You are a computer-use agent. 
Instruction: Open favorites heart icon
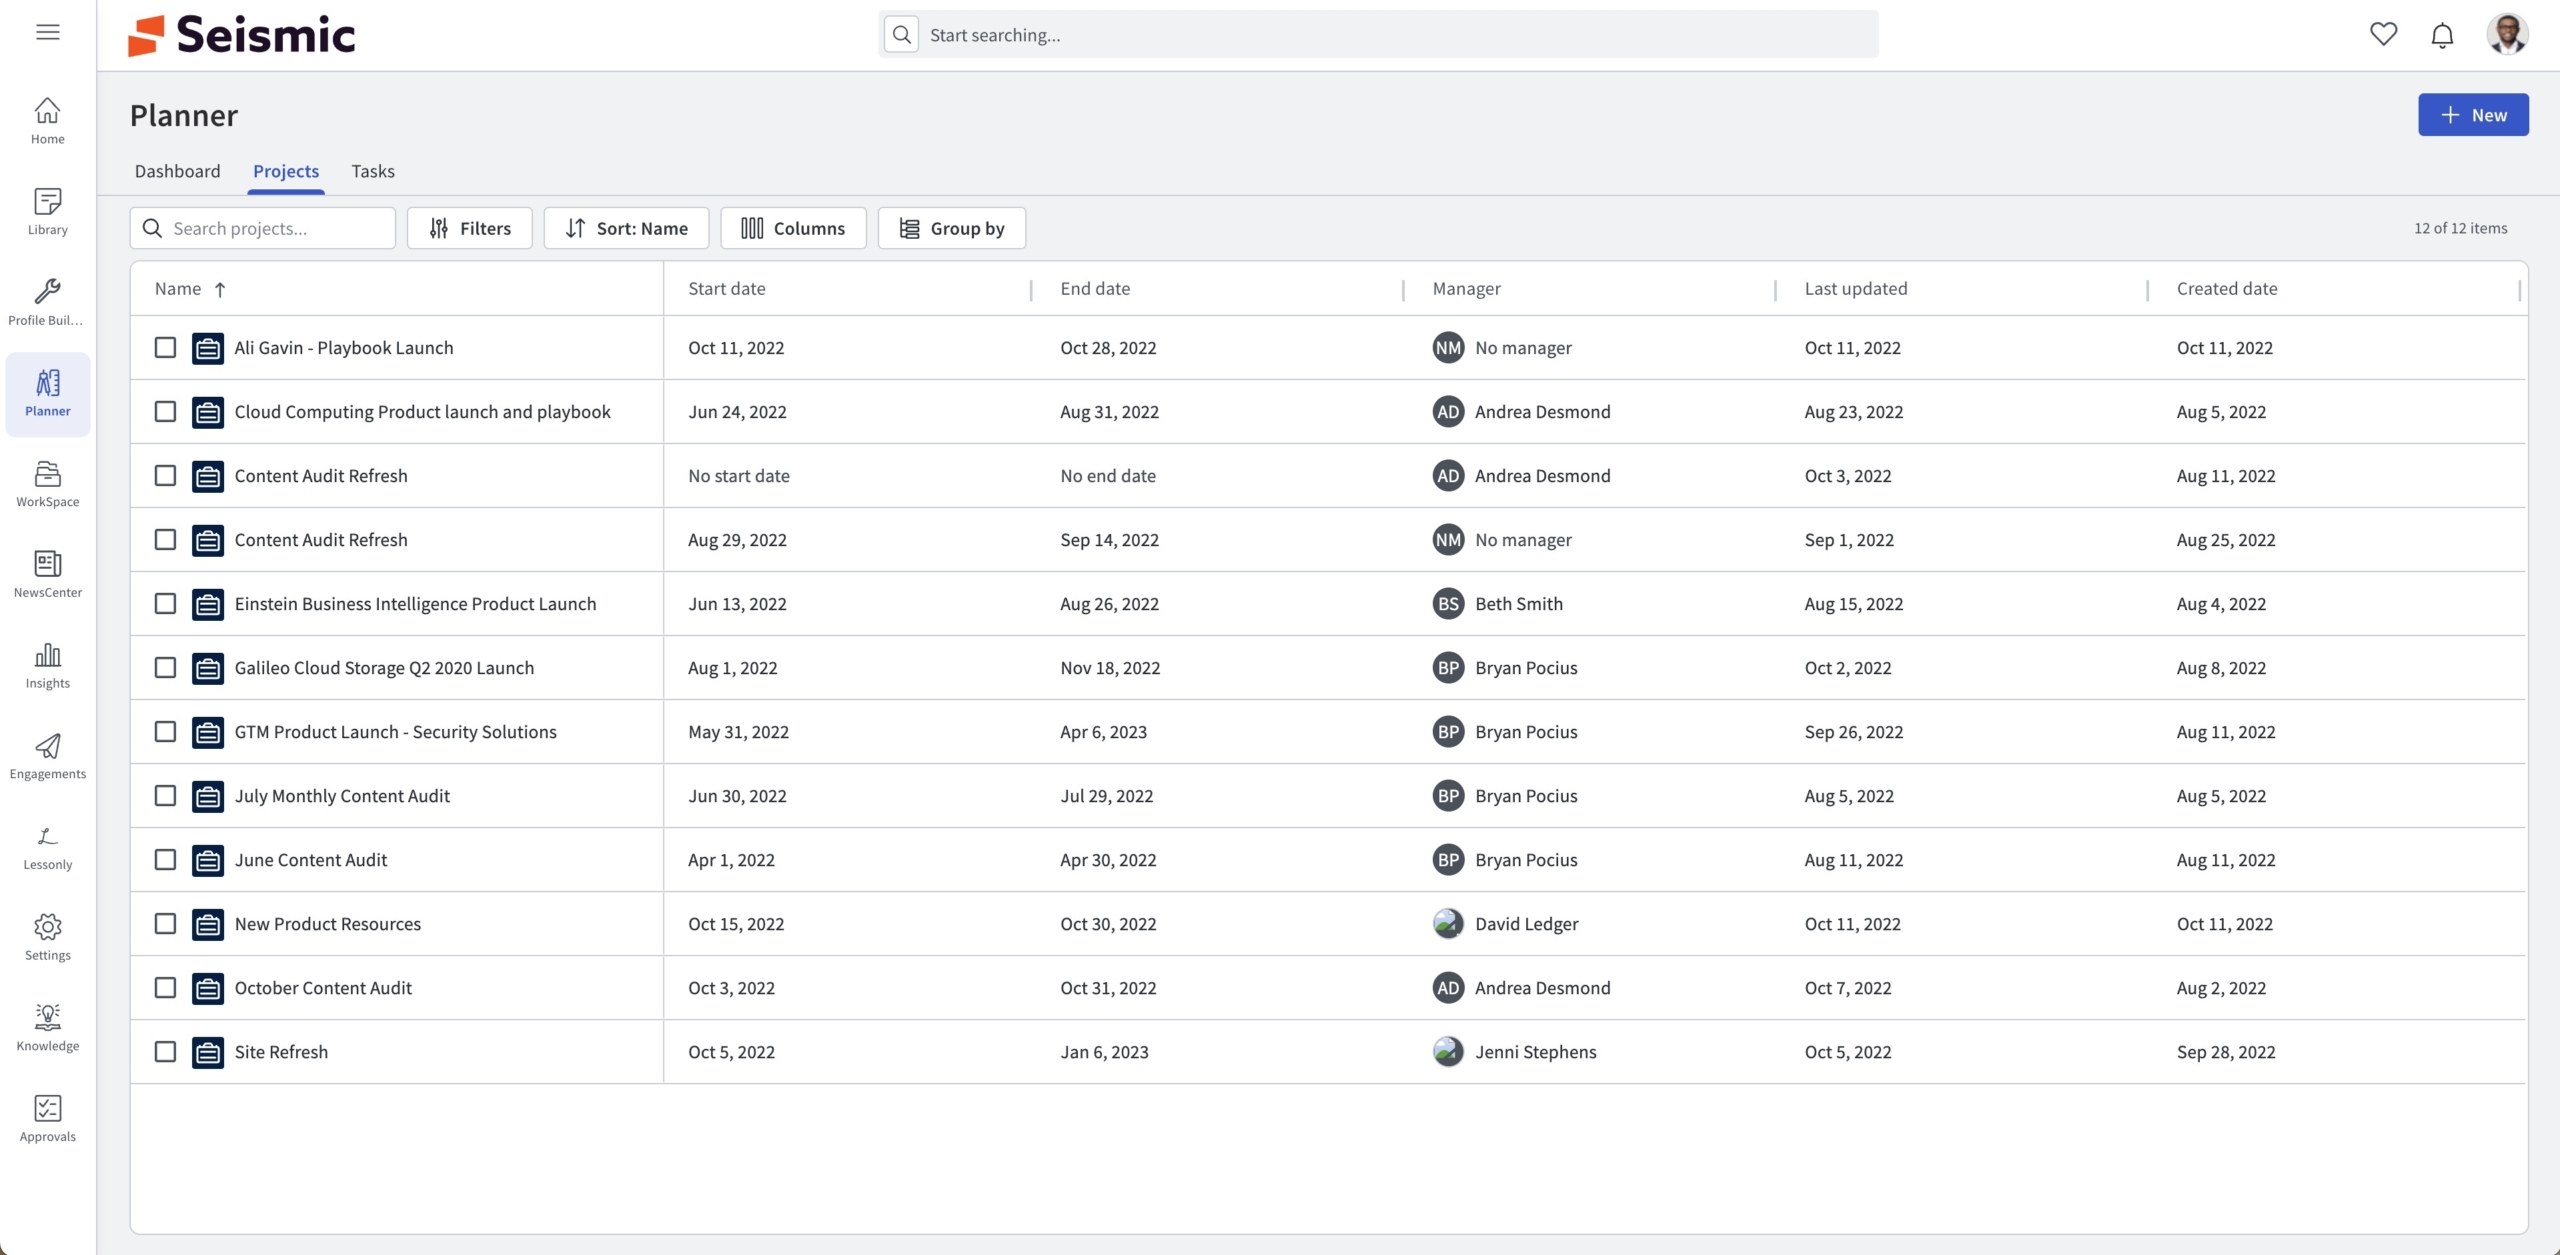2383,34
